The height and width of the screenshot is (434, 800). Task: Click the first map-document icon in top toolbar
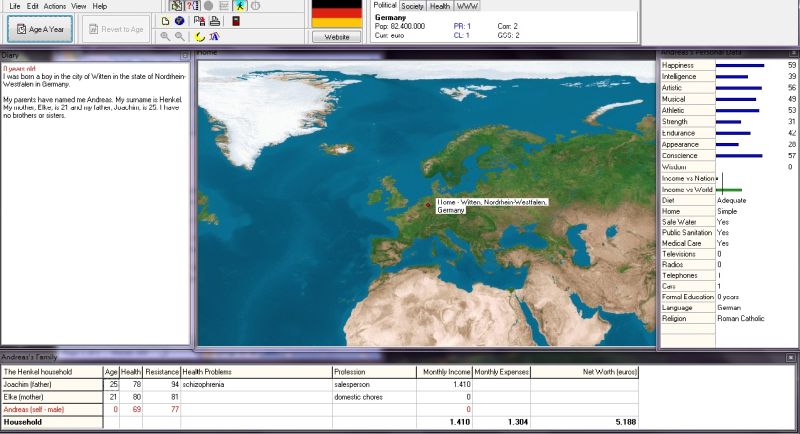pos(177,6)
